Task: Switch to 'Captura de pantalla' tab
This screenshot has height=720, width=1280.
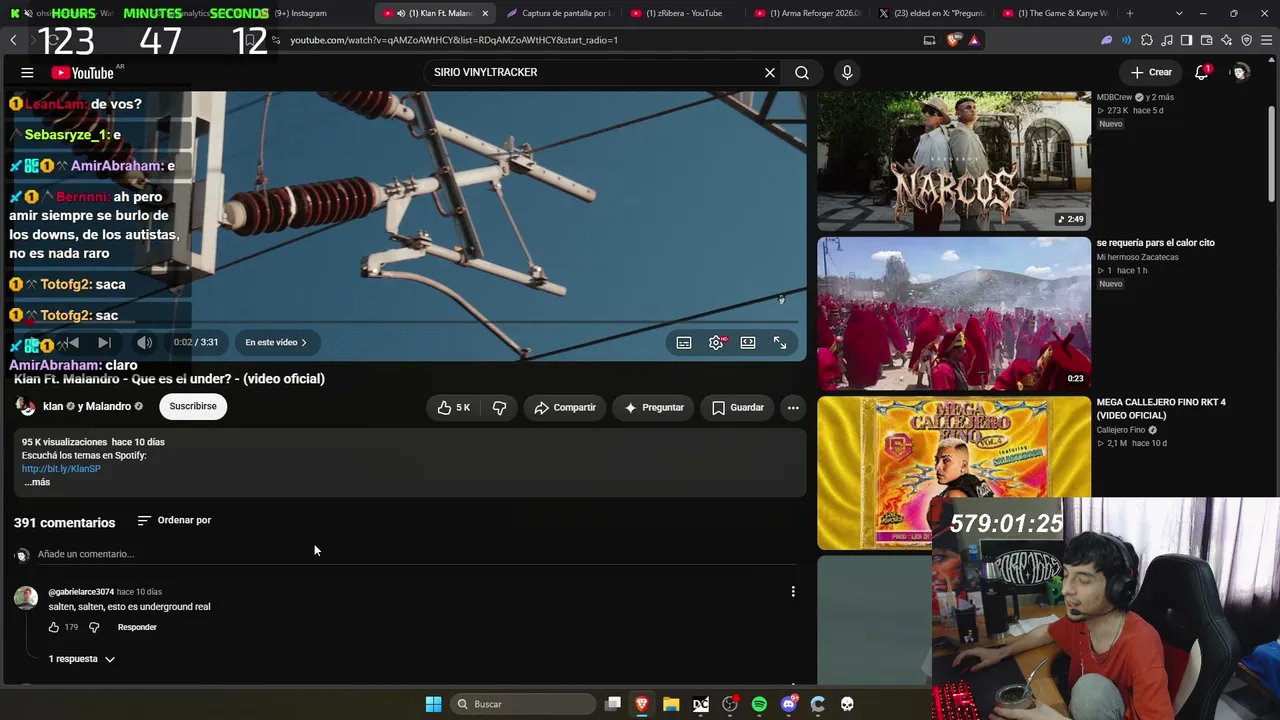Action: click(x=560, y=13)
